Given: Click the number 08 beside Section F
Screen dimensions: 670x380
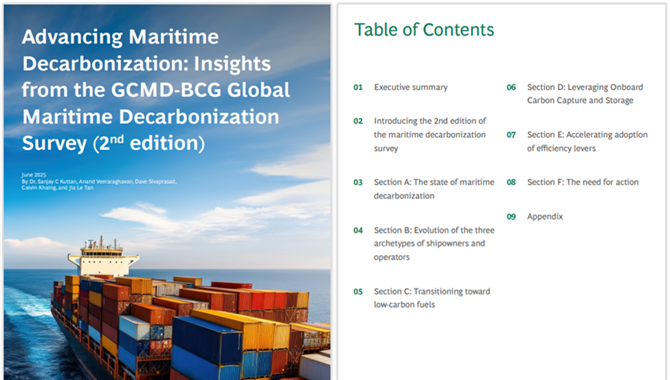Looking at the screenshot, I should pos(511,182).
